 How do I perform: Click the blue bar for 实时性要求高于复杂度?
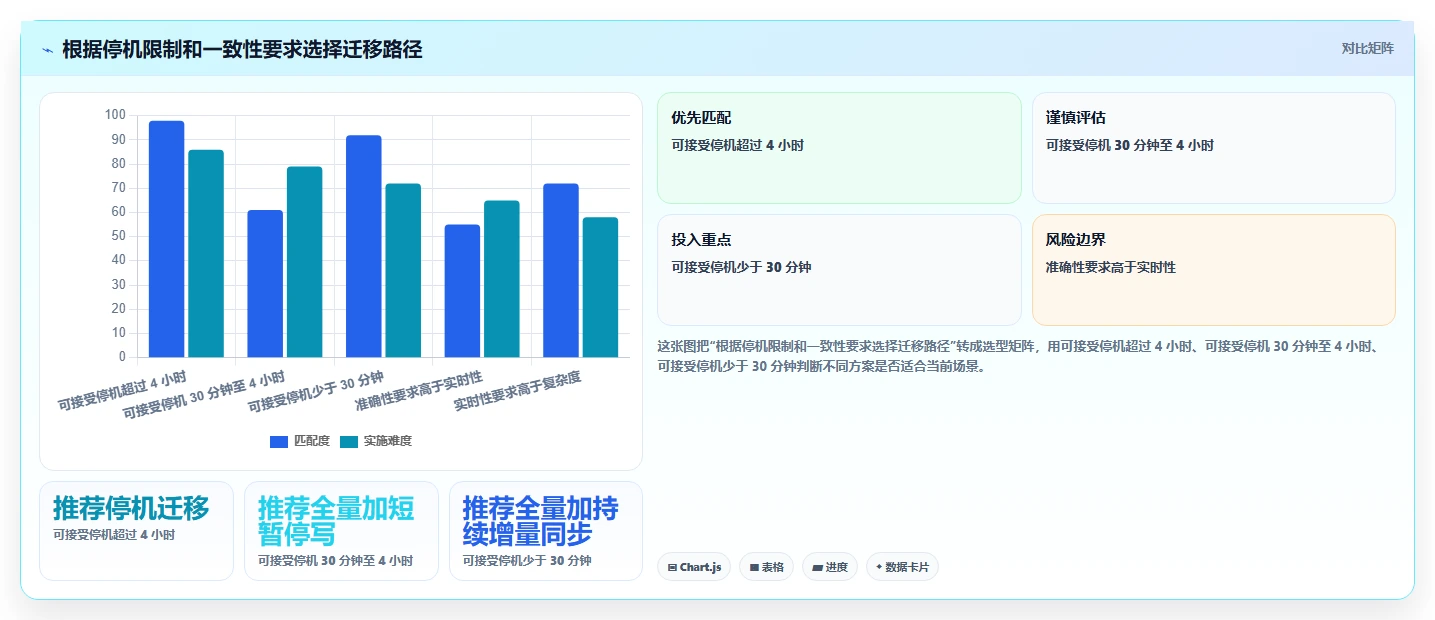point(561,270)
